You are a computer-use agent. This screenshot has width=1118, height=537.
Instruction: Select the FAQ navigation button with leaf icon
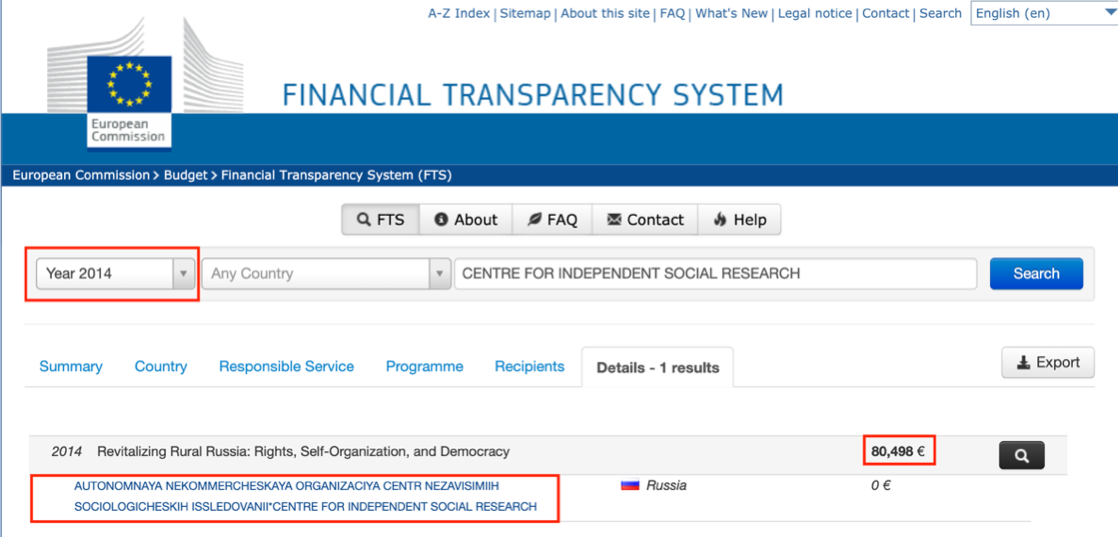click(552, 220)
